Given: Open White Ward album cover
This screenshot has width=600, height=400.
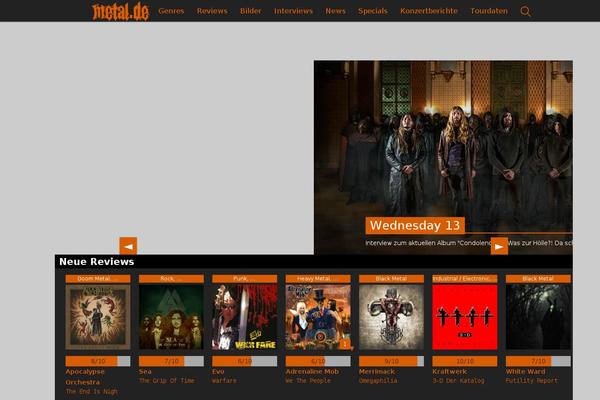Looking at the screenshot, I should [x=538, y=317].
